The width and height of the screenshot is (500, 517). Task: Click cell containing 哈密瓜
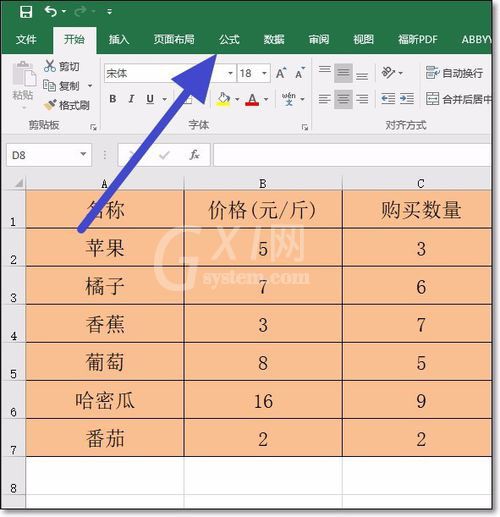point(105,400)
